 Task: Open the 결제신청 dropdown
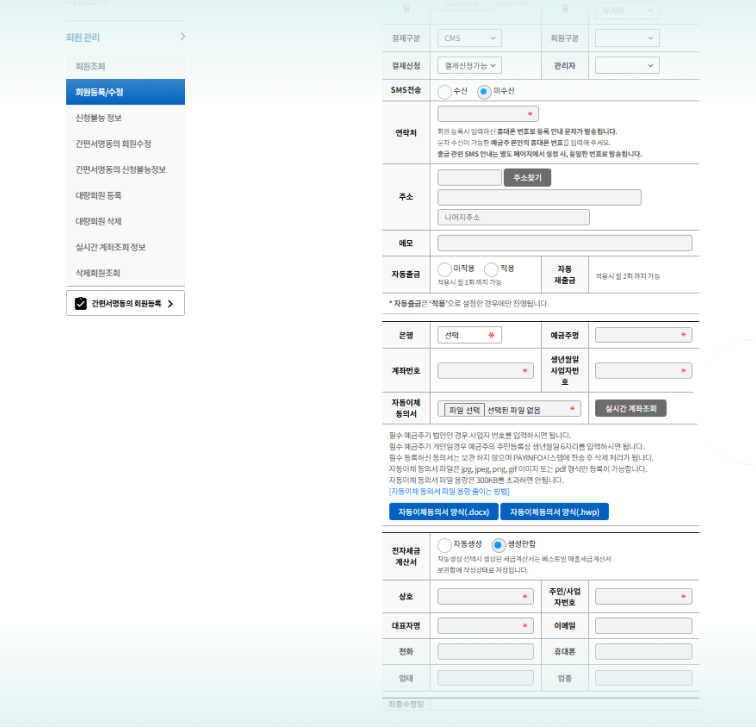tap(469, 66)
